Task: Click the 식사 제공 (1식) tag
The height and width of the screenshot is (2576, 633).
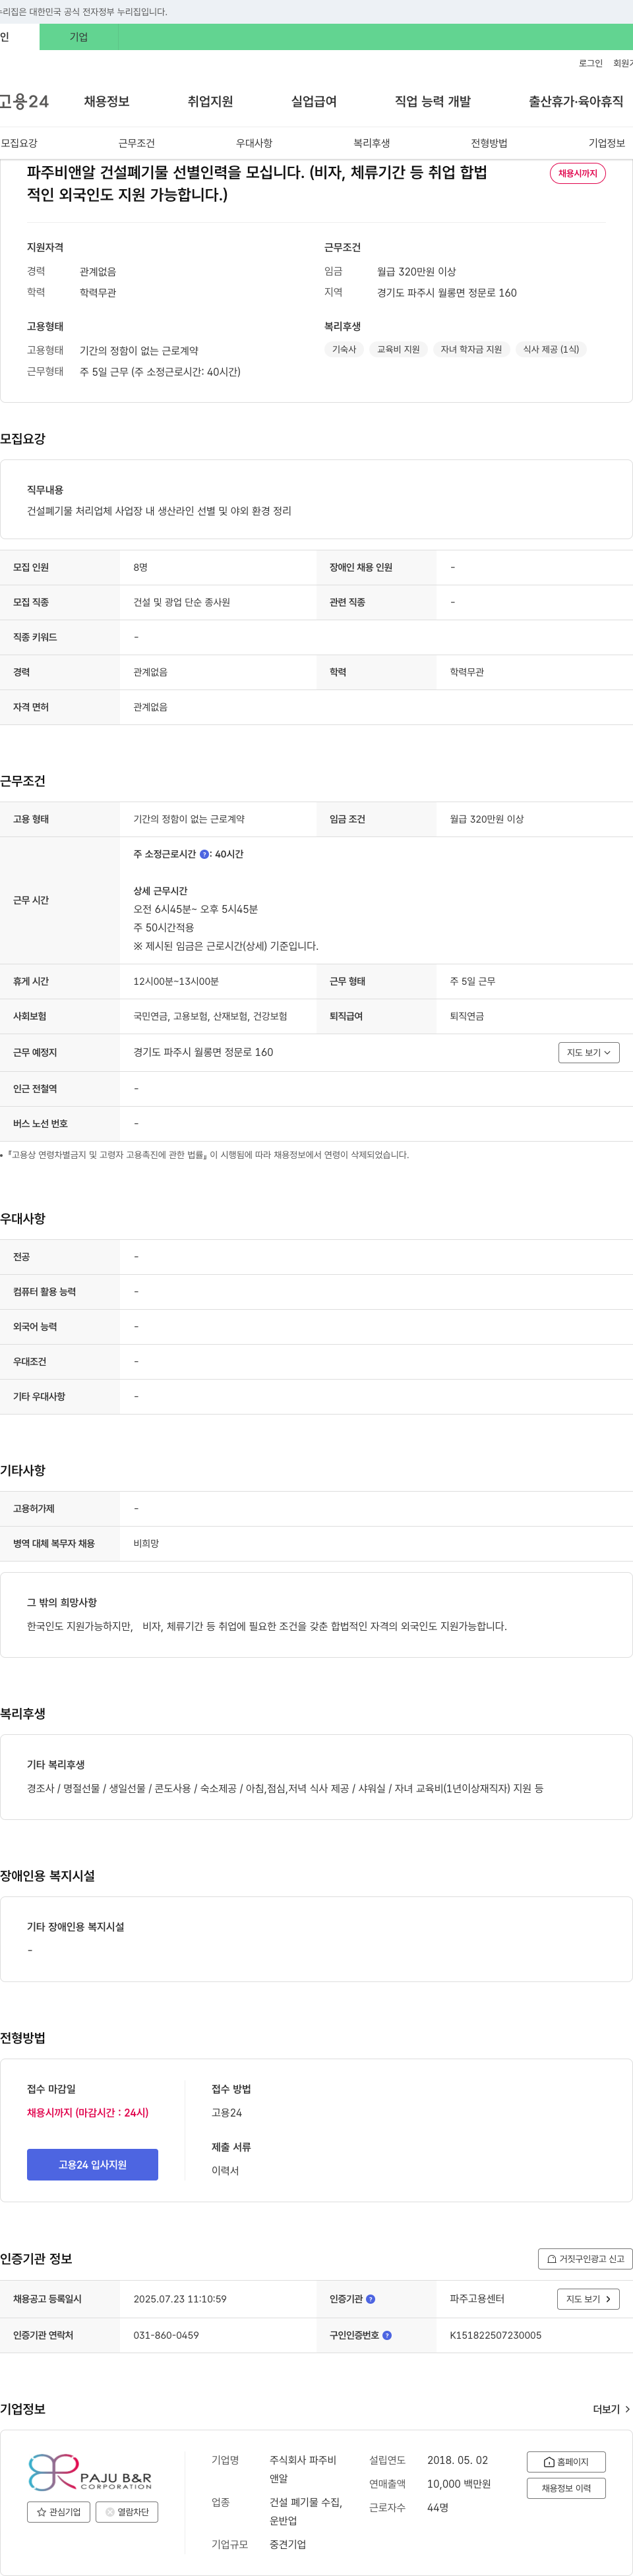Action: click(x=551, y=349)
